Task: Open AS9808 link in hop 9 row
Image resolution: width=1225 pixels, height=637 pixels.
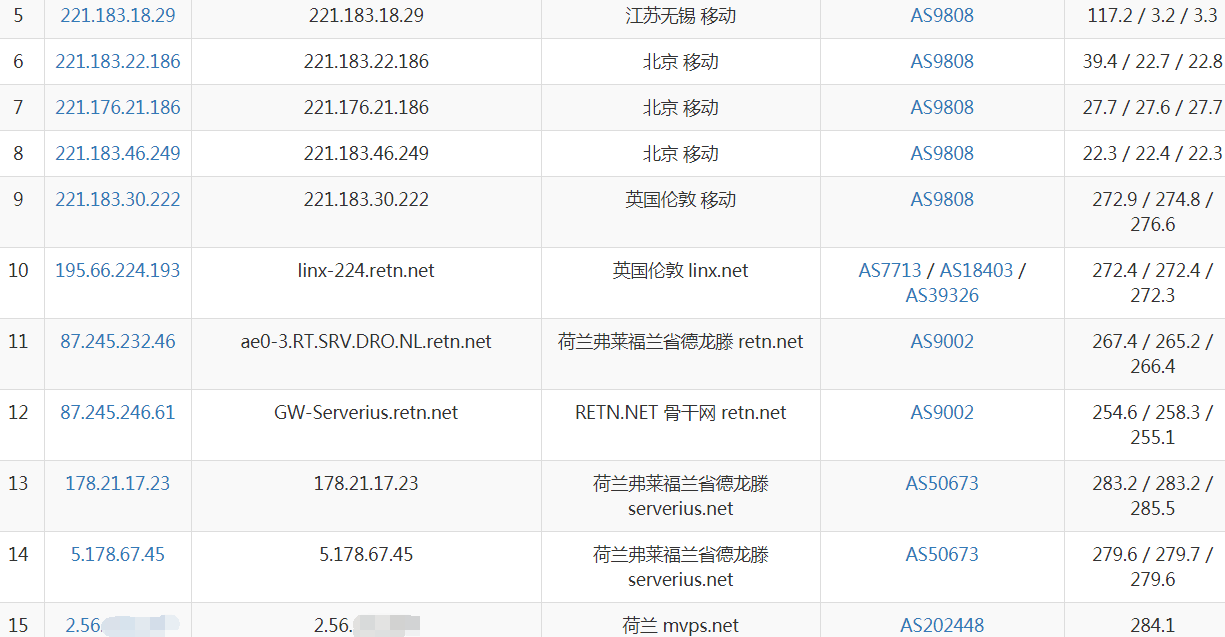Action: point(942,200)
